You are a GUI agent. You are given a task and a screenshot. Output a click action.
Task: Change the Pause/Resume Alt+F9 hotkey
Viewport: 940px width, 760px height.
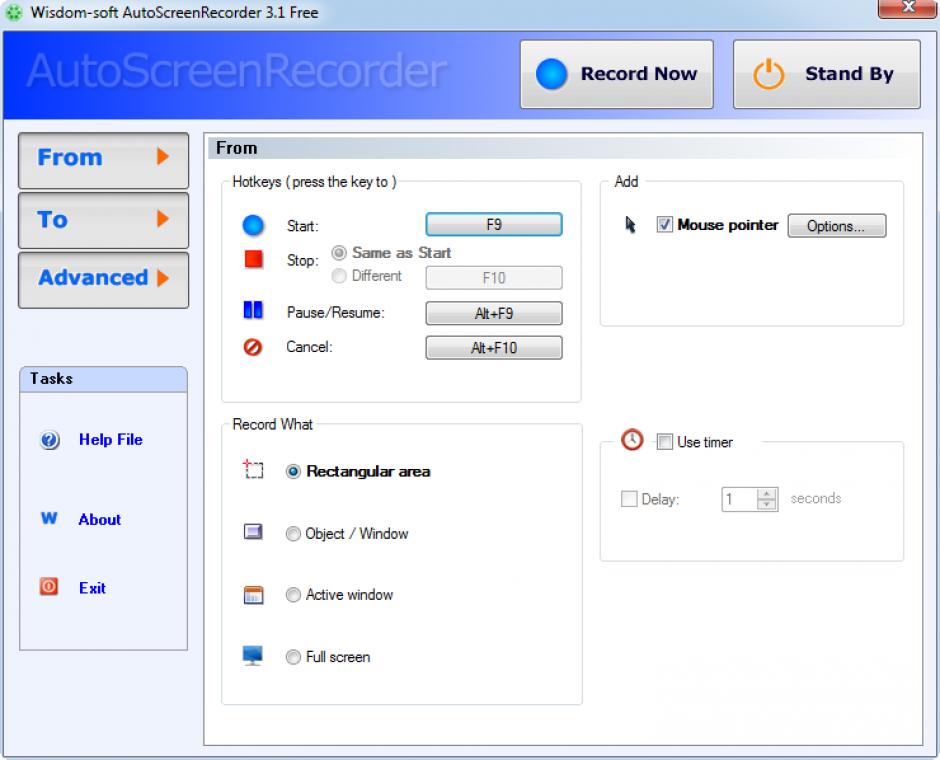point(494,313)
